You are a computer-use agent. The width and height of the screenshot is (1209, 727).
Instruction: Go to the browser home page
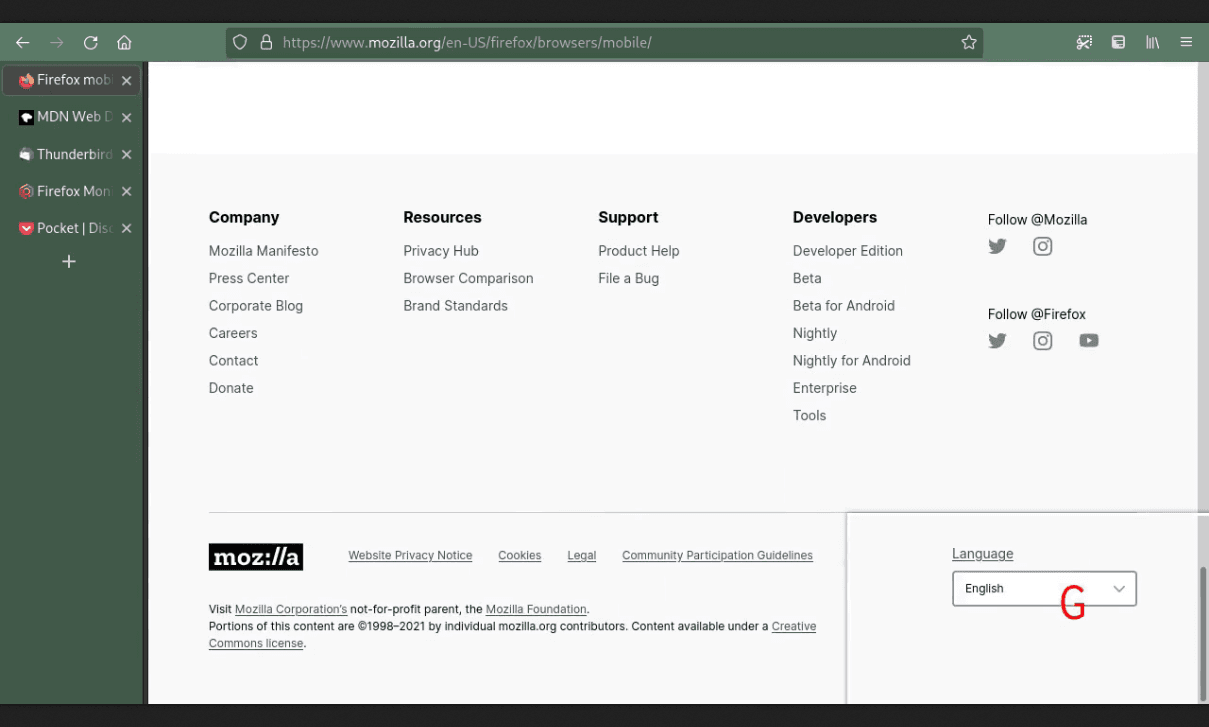pyautogui.click(x=124, y=43)
